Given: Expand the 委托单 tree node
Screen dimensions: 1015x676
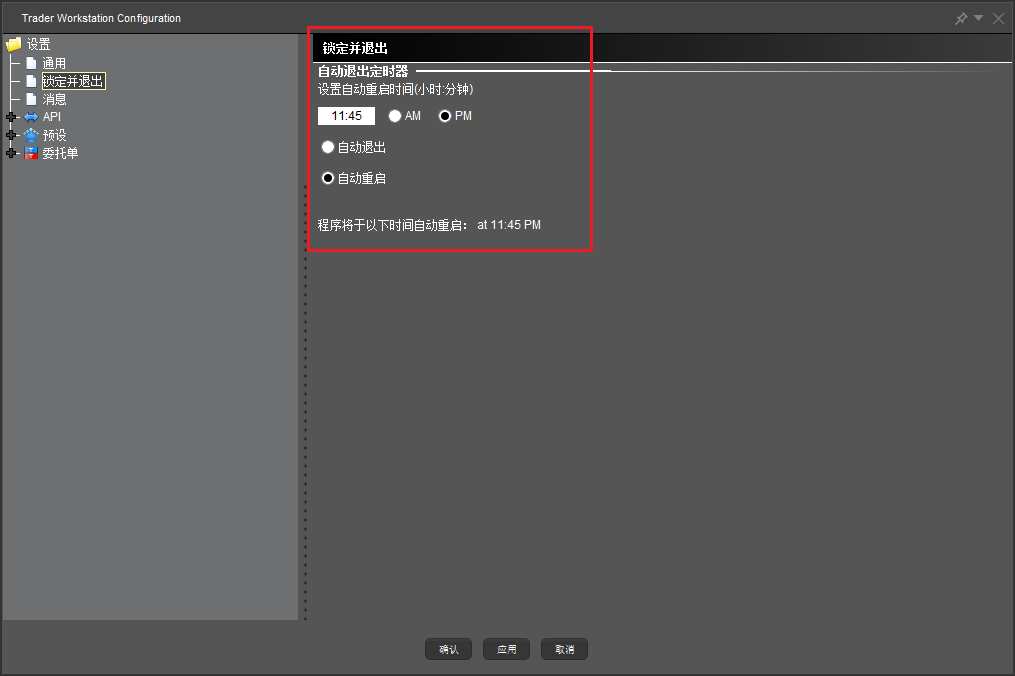Looking at the screenshot, I should [x=11, y=153].
